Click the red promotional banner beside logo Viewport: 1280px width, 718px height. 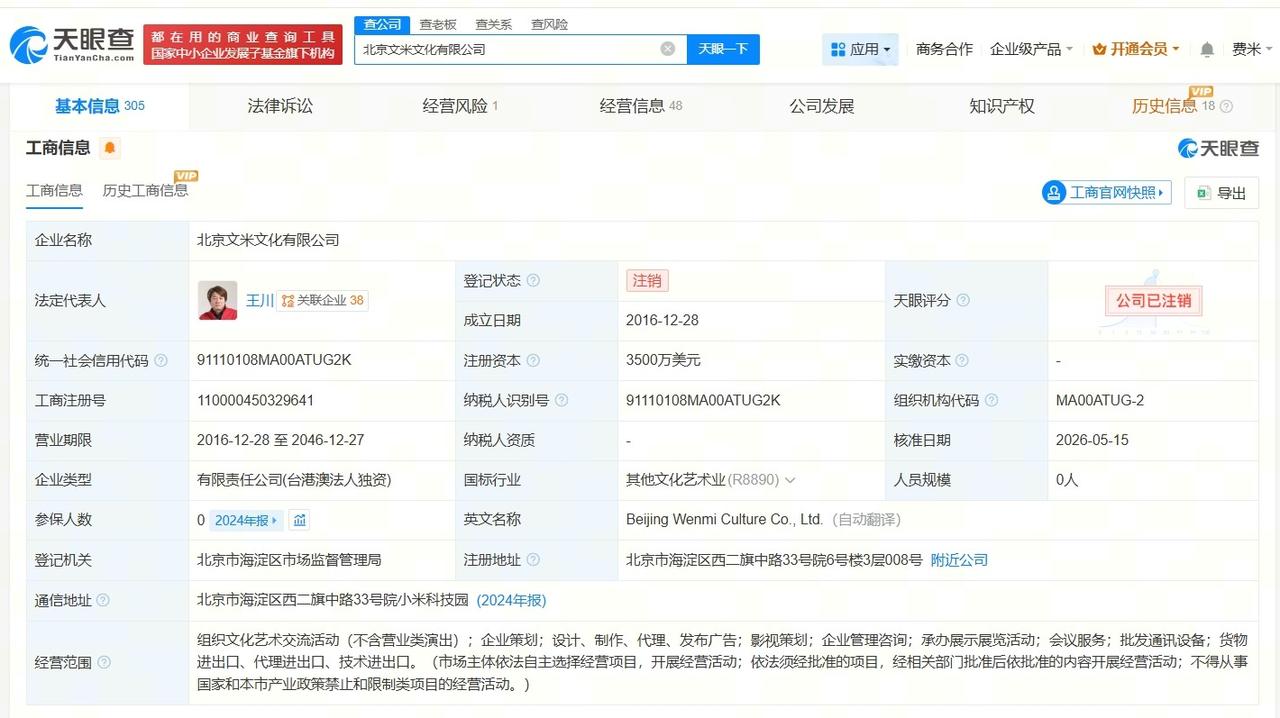(243, 45)
